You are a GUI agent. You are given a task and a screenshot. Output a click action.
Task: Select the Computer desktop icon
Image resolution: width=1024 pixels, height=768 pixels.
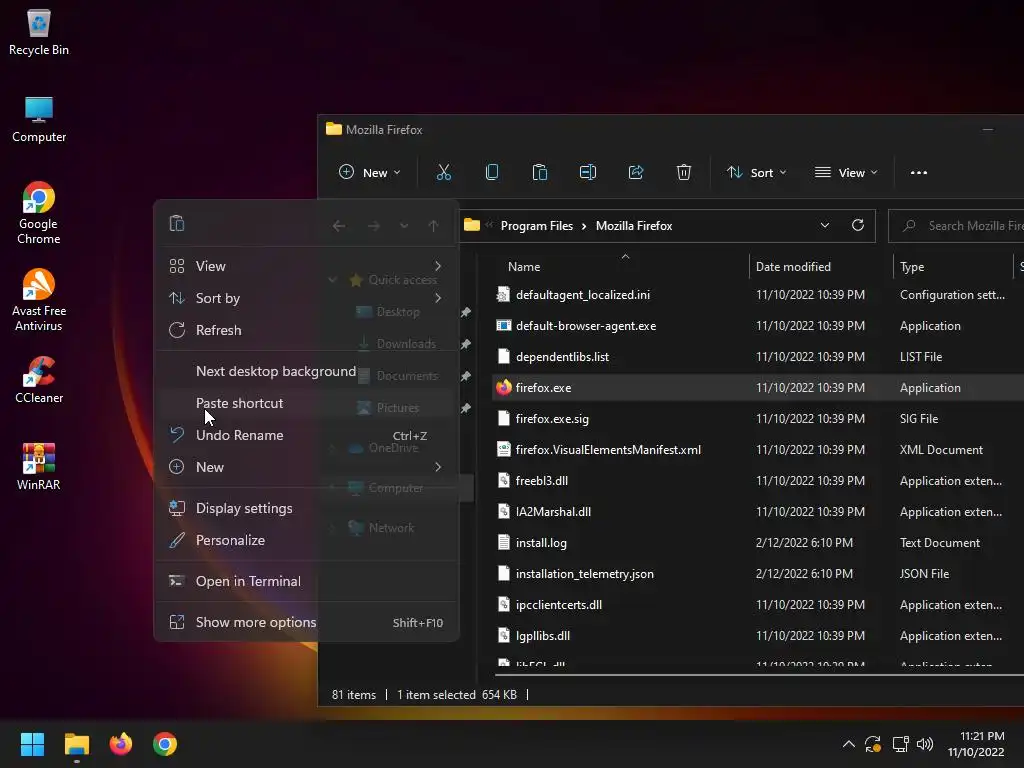[x=39, y=120]
